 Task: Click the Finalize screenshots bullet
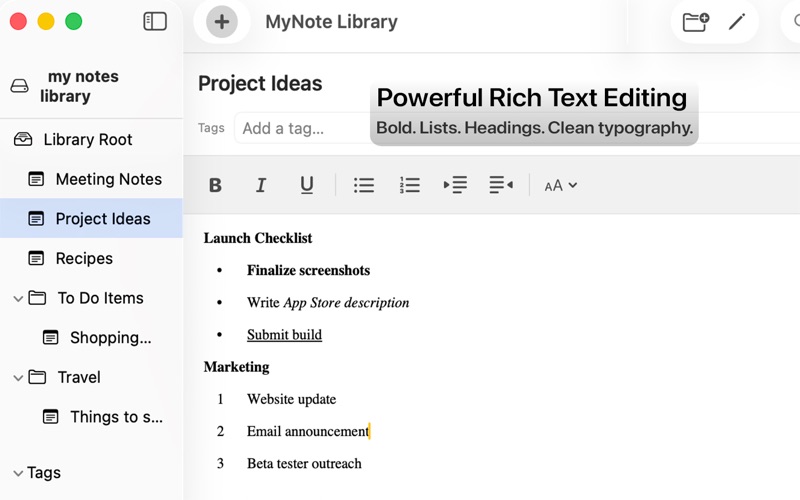click(x=308, y=270)
